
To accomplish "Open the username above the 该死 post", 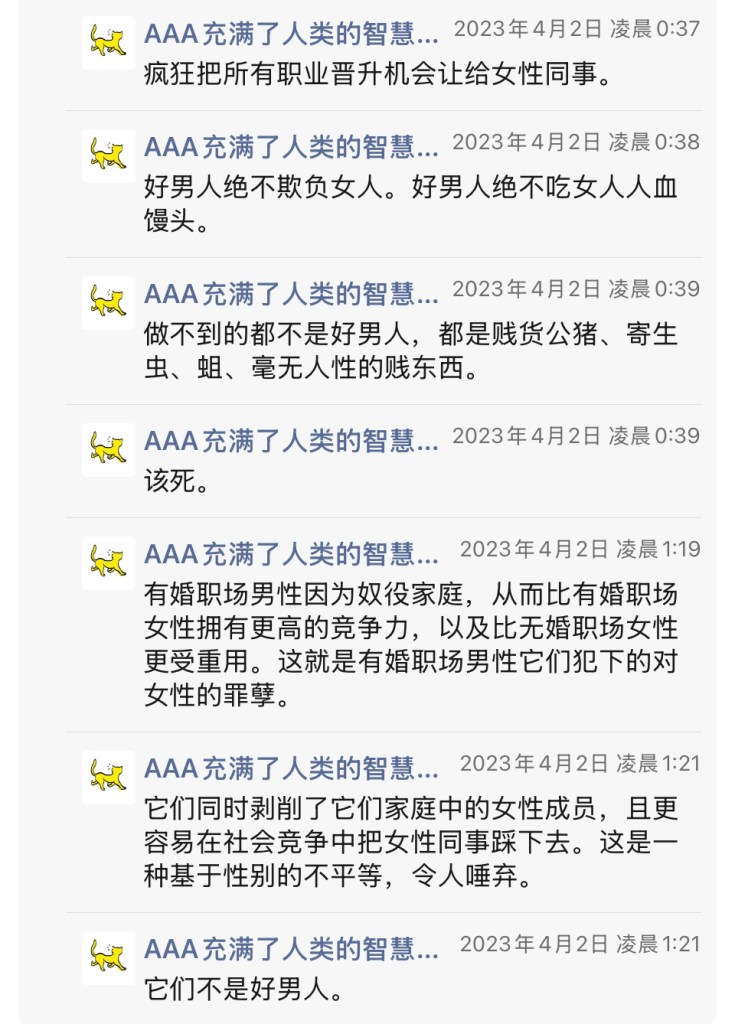I will (x=291, y=441).
